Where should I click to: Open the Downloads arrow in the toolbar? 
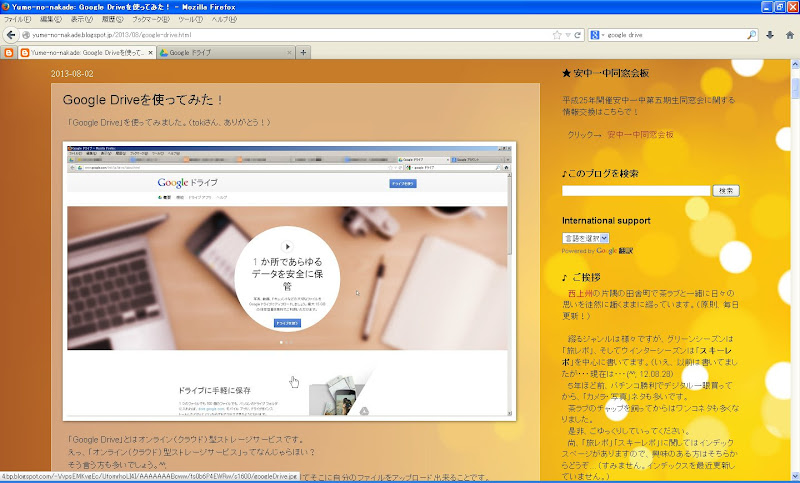[x=770, y=35]
